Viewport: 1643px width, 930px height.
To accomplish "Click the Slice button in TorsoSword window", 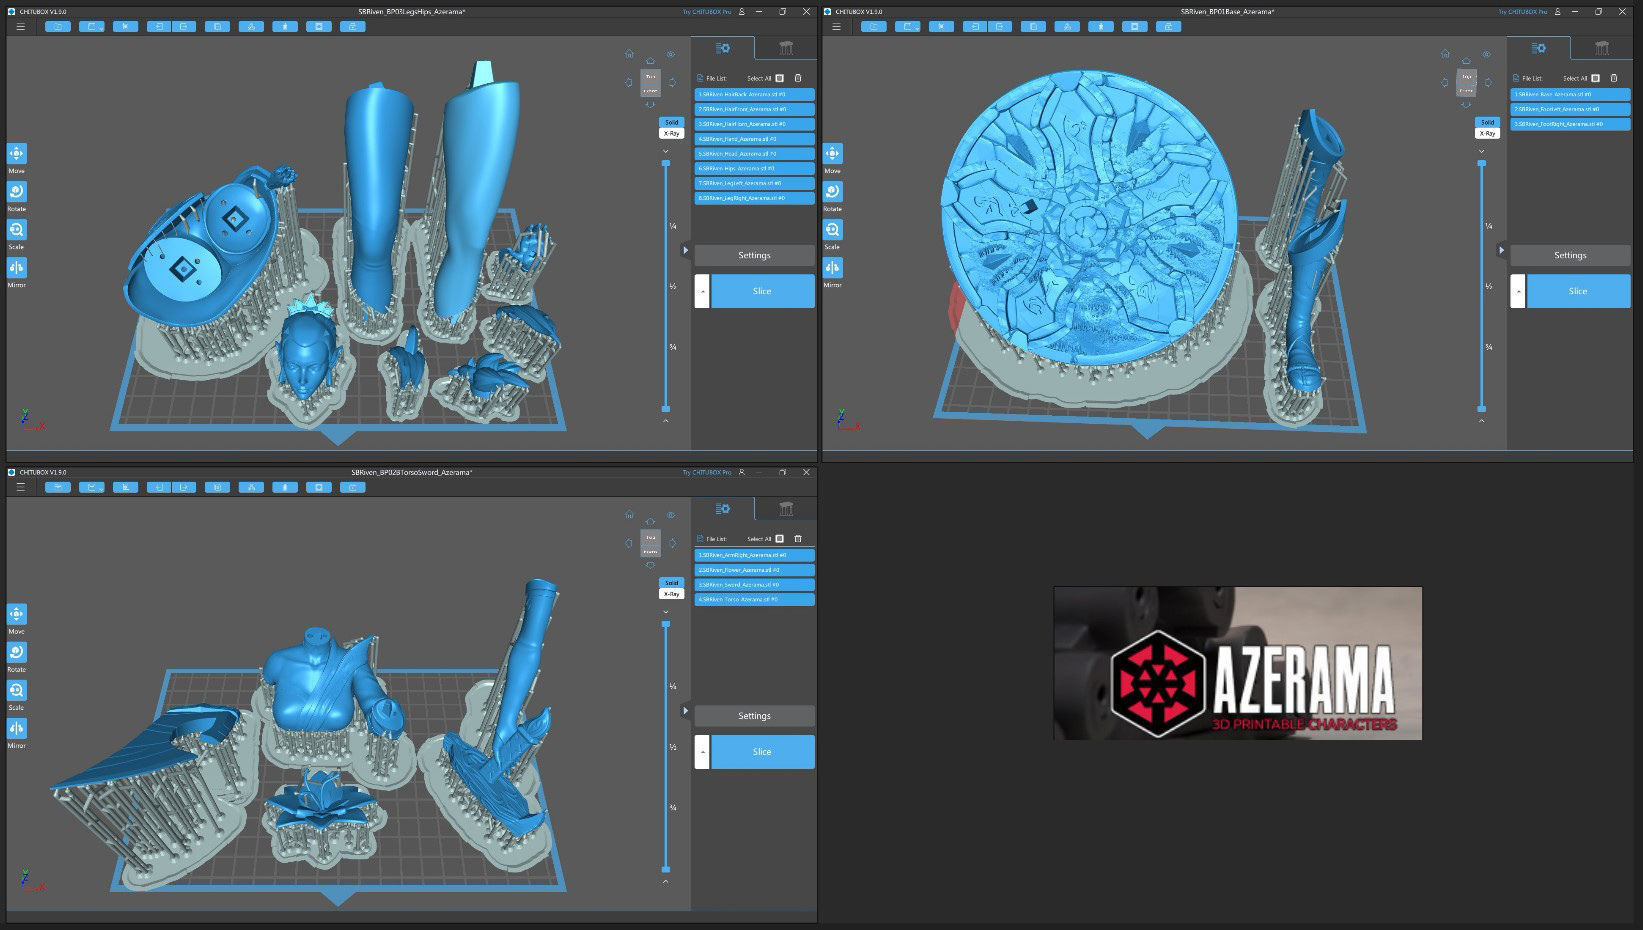I will pos(762,752).
